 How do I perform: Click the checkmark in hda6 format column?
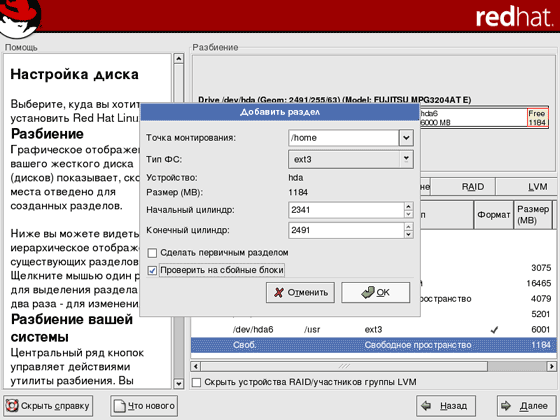(494, 330)
